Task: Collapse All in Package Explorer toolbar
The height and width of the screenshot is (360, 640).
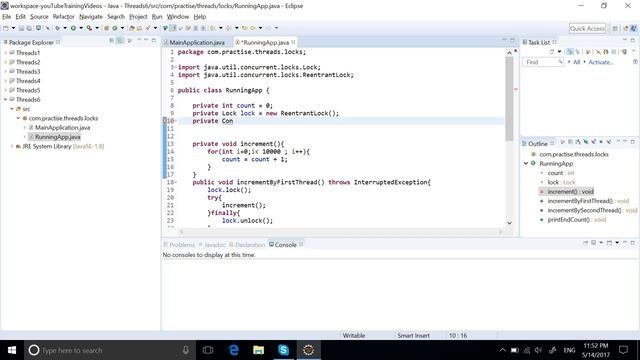Action: pos(111,40)
